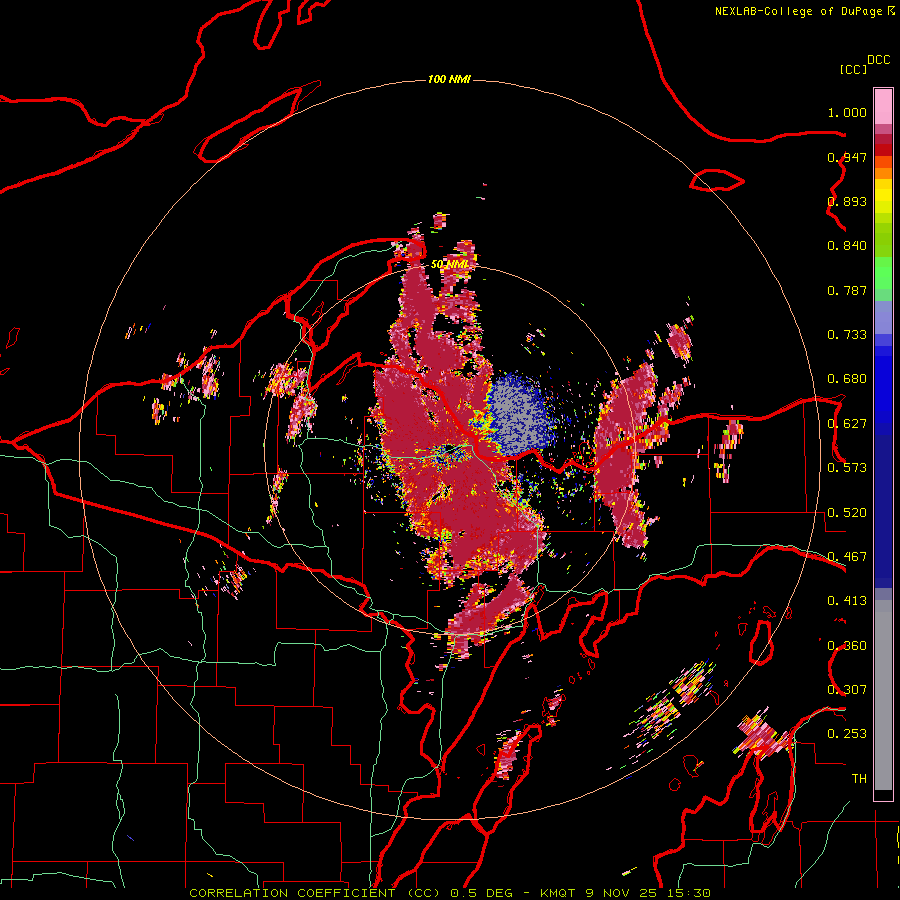The height and width of the screenshot is (900, 900).
Task: Click the 0.253 scale value
Action: tap(847, 734)
